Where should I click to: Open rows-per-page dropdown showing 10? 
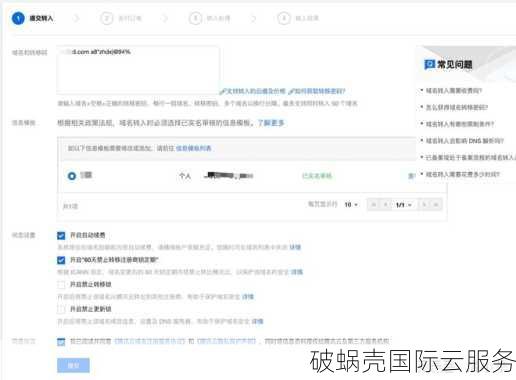pyautogui.click(x=351, y=204)
